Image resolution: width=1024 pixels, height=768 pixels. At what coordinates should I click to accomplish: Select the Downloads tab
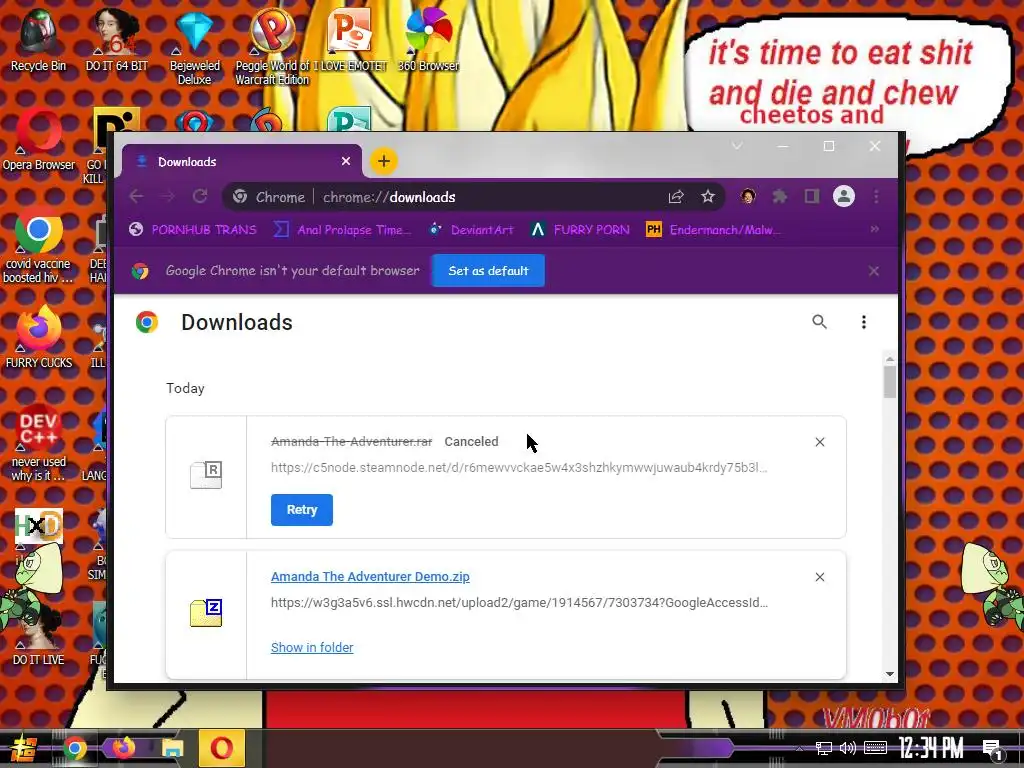[242, 161]
